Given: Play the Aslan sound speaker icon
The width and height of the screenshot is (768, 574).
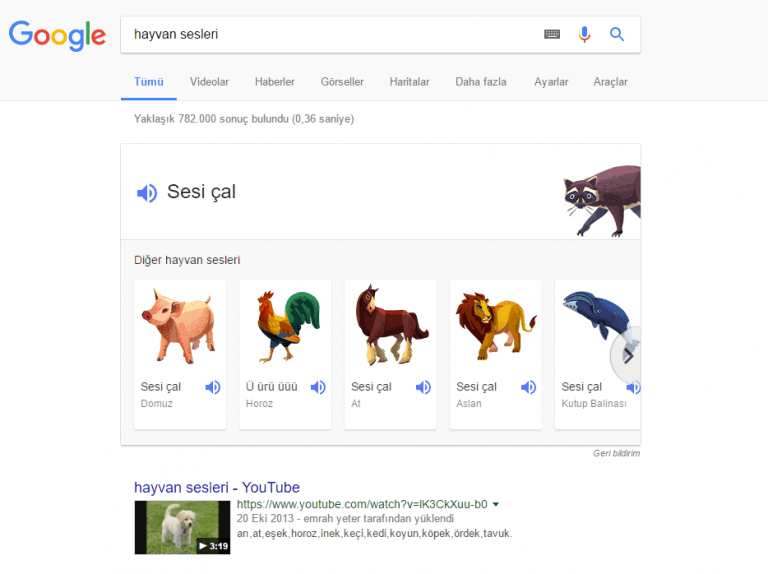Looking at the screenshot, I should 528,387.
